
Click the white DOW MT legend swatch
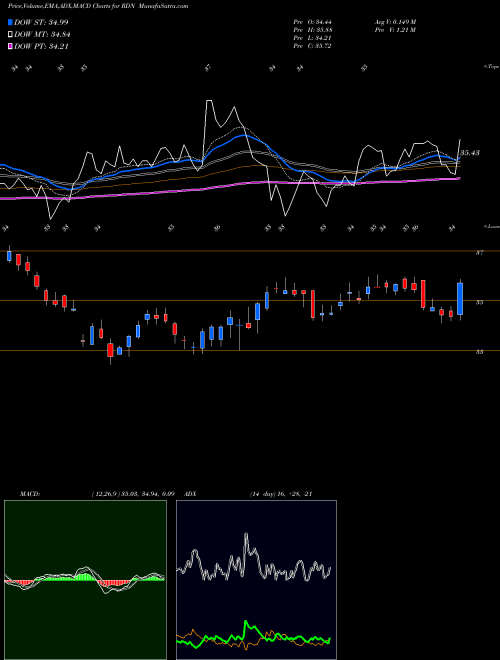(x=10, y=35)
